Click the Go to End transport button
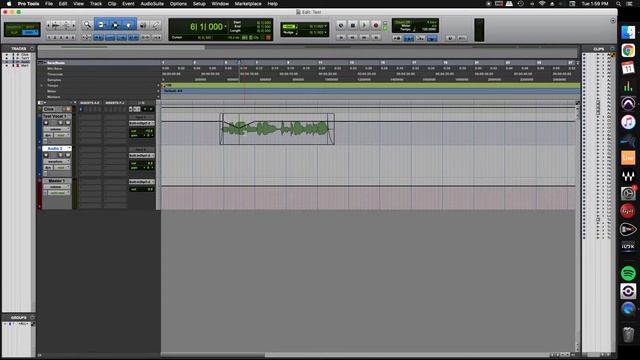 (376, 37)
